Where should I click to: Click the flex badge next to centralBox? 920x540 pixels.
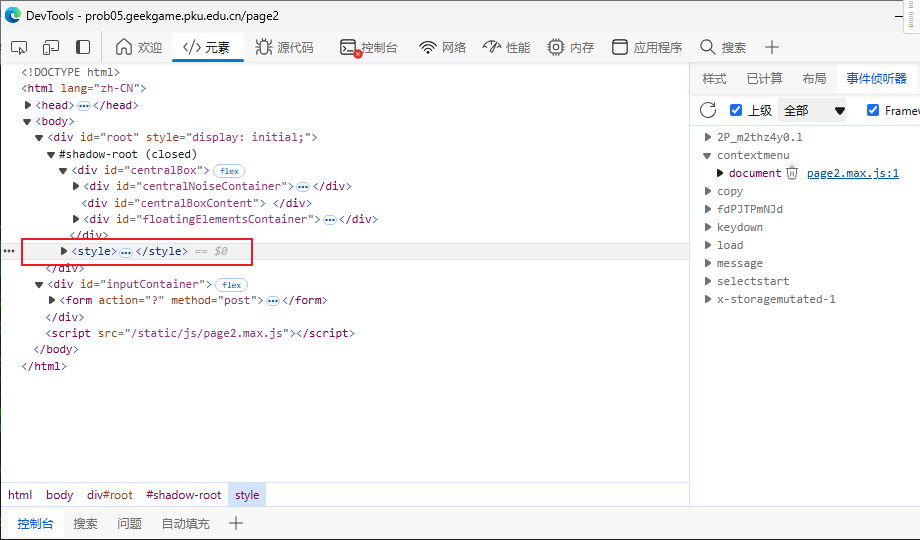click(229, 171)
